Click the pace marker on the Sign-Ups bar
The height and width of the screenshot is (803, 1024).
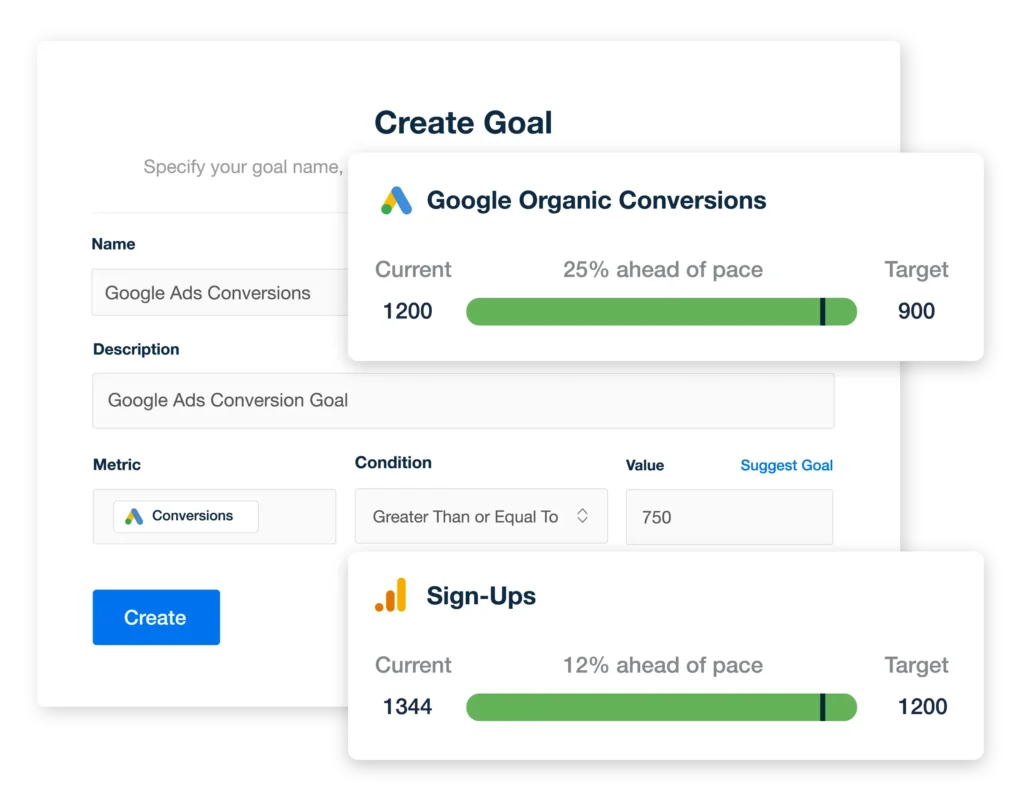pos(822,707)
